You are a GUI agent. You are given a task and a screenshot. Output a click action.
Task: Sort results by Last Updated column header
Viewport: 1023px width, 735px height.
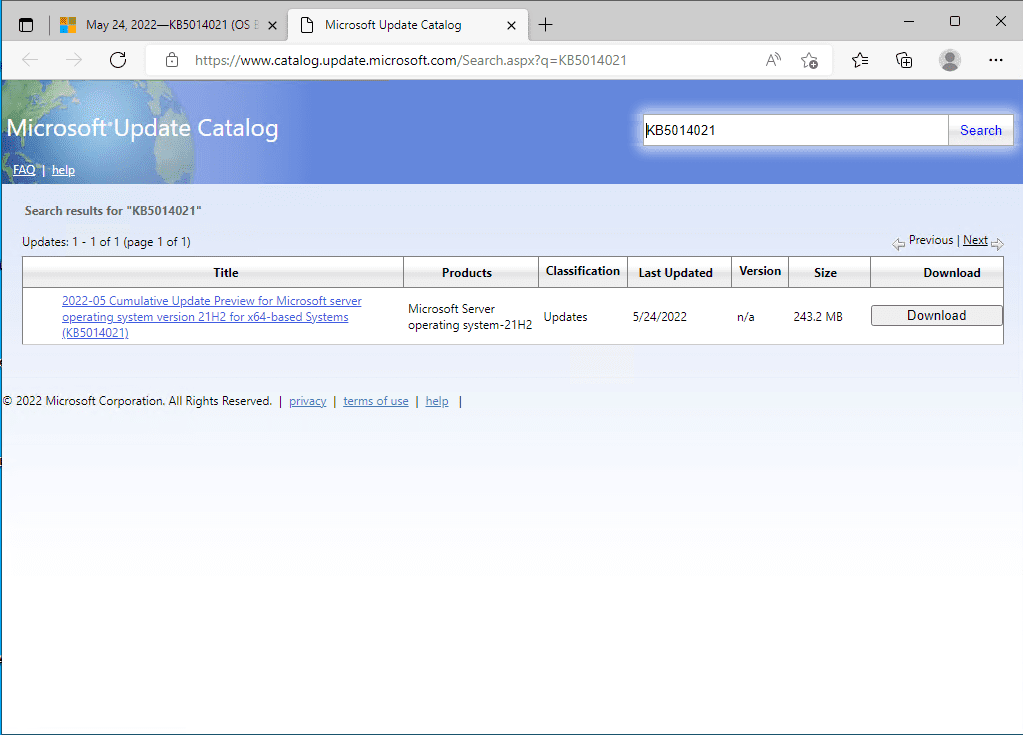click(x=675, y=272)
